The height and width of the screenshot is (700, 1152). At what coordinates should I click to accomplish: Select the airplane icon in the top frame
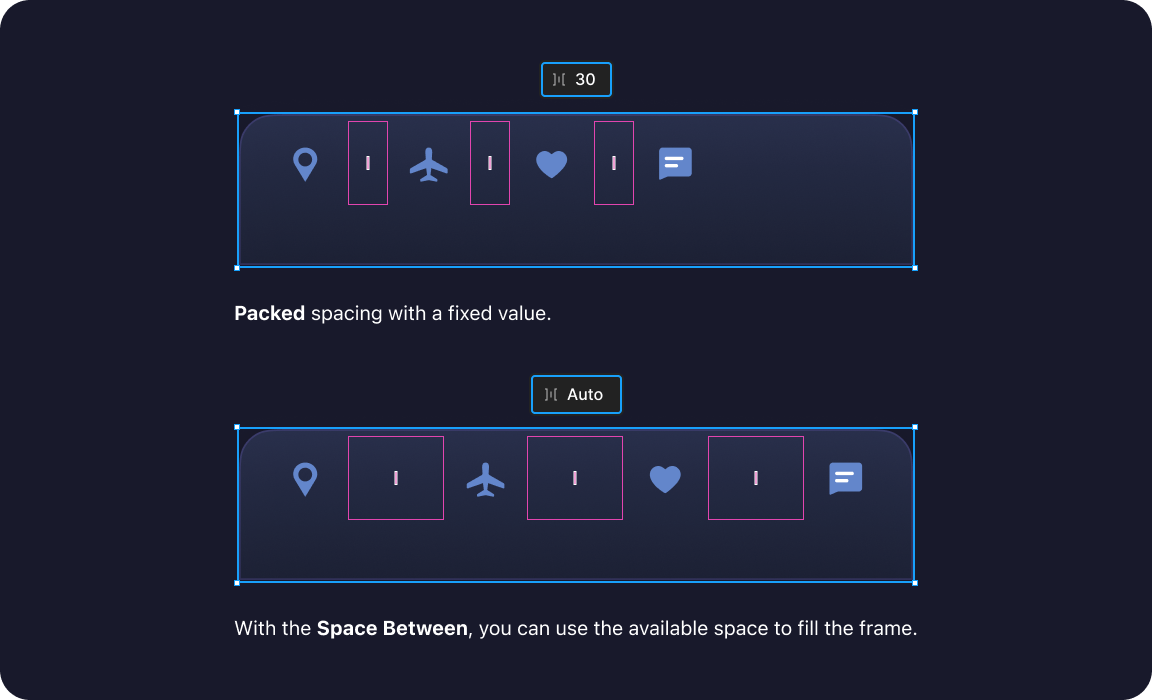click(428, 162)
